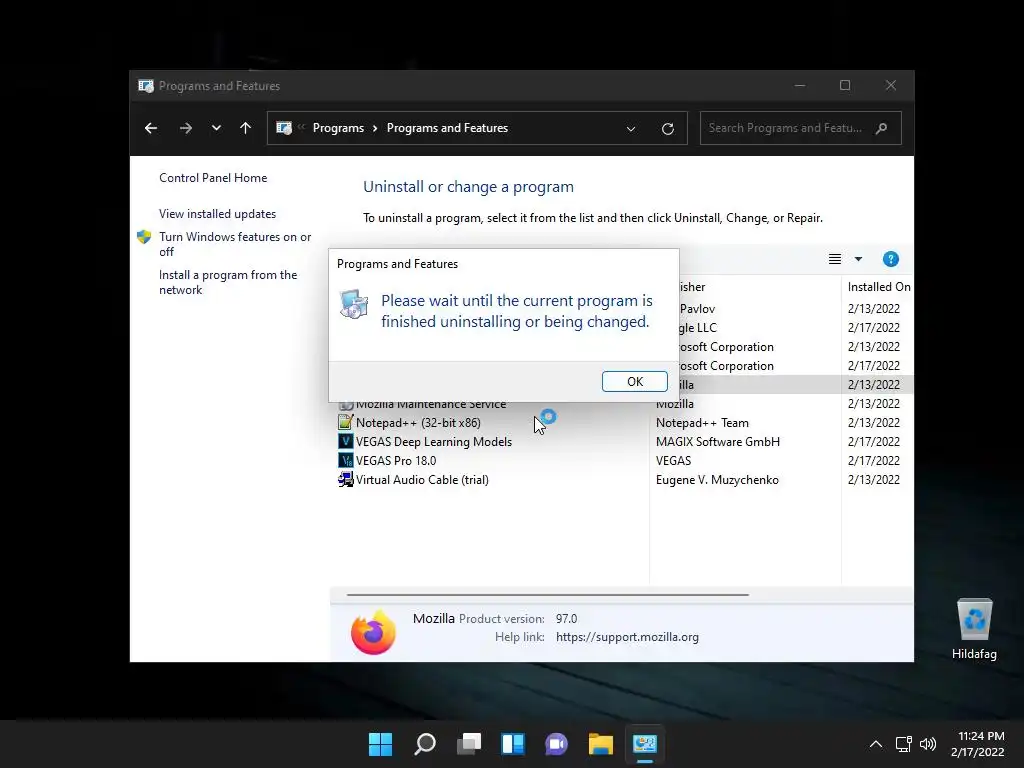Select VEGAS Deep Learning Models entry
Screen dimensions: 1024x768
[434, 441]
